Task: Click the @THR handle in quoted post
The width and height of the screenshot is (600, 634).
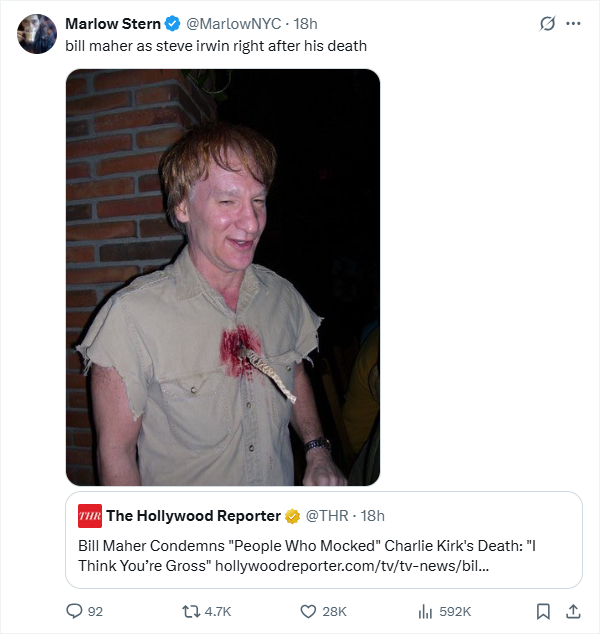Action: tap(327, 516)
